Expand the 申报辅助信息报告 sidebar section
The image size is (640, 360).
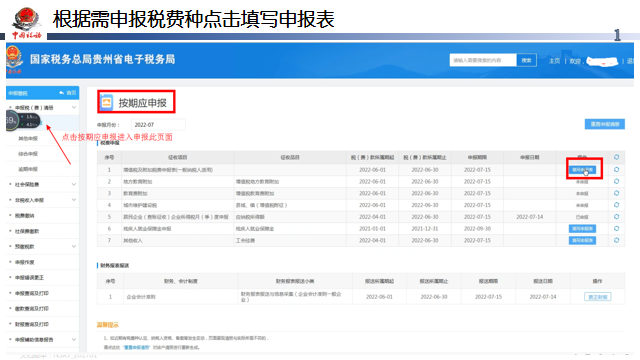[x=74, y=340]
